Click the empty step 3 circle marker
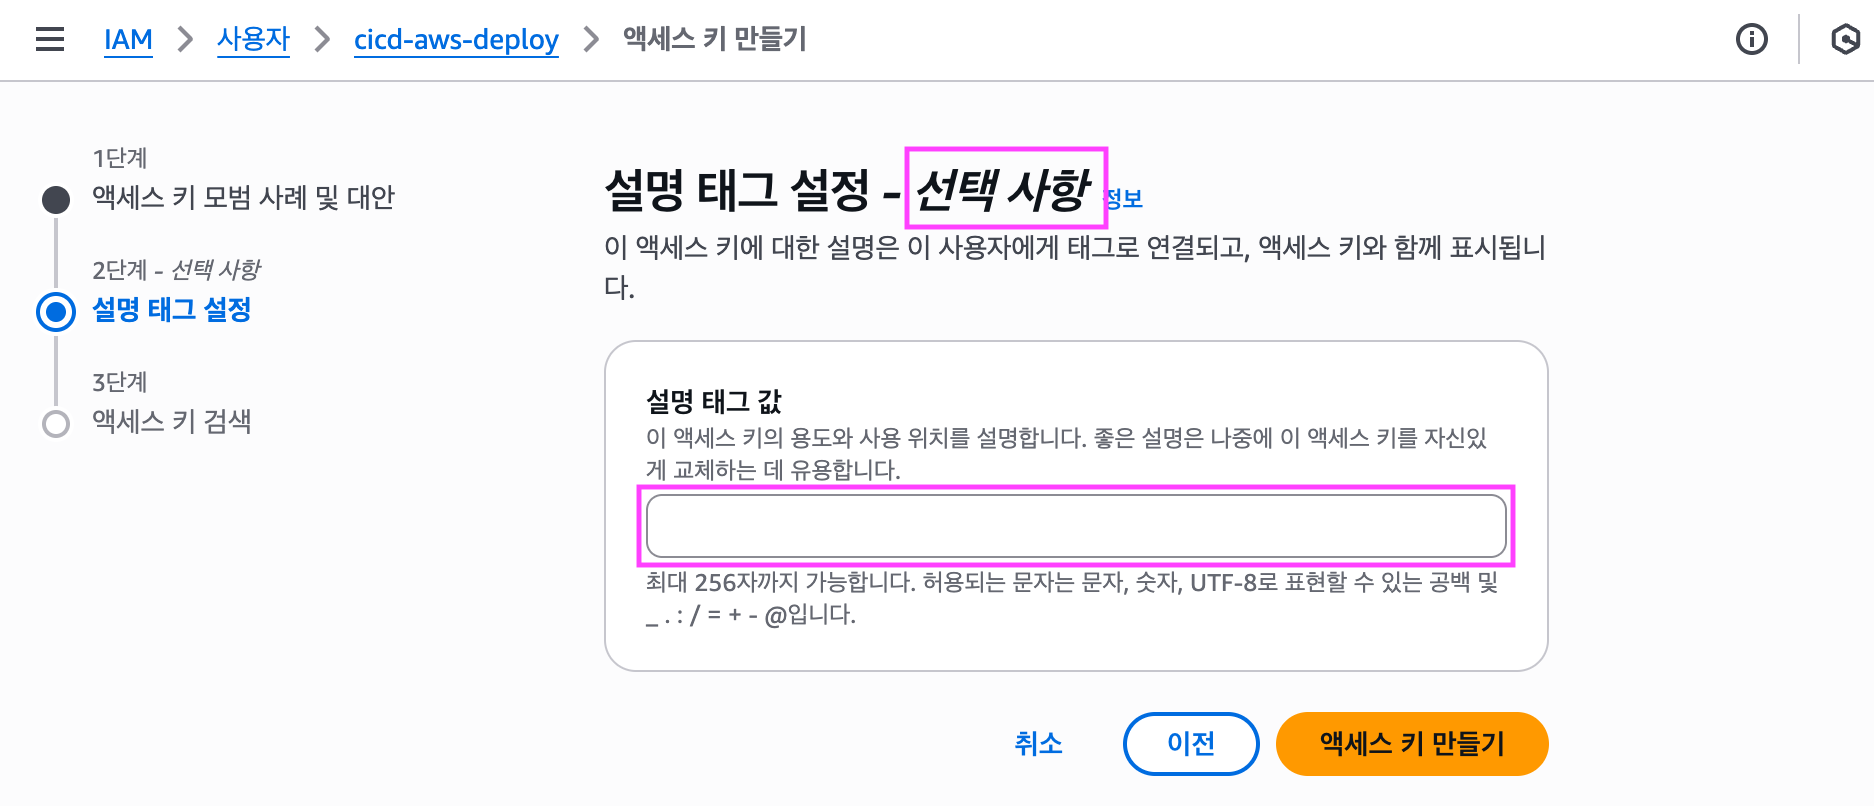Viewport: 1874px width, 806px height. [56, 424]
